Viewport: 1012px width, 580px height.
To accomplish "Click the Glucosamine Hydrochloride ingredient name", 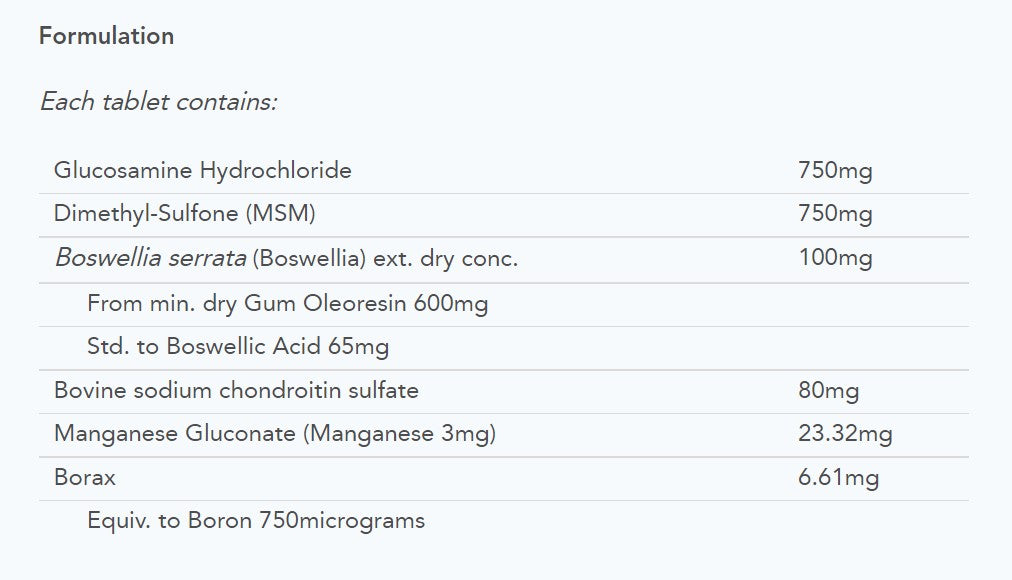I will (x=202, y=170).
